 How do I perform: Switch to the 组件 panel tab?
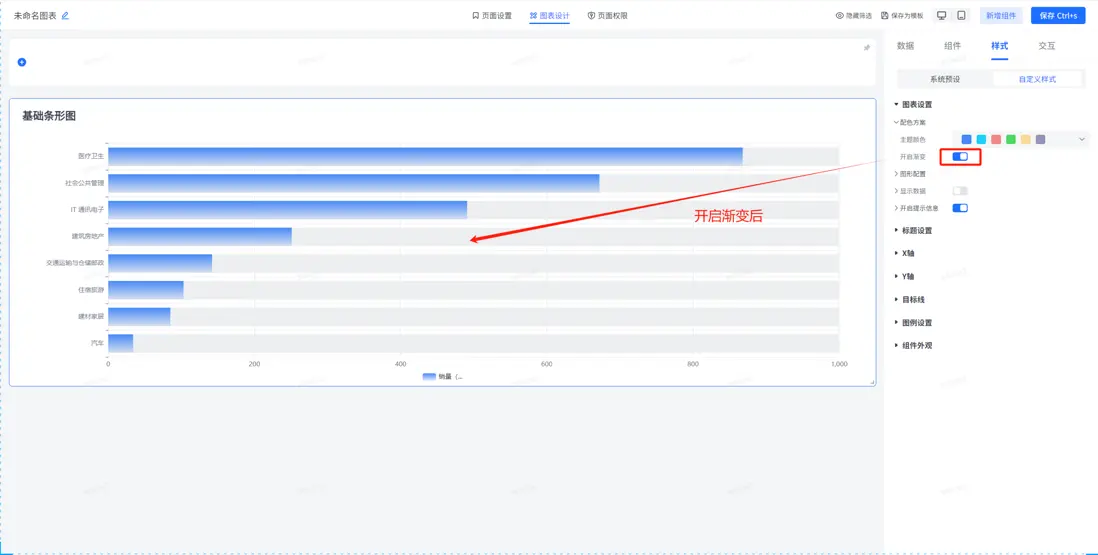click(x=952, y=45)
